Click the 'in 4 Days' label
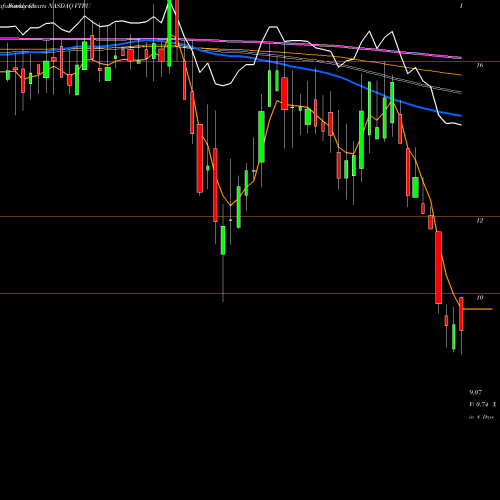The width and height of the screenshot is (500, 500). pos(481,417)
